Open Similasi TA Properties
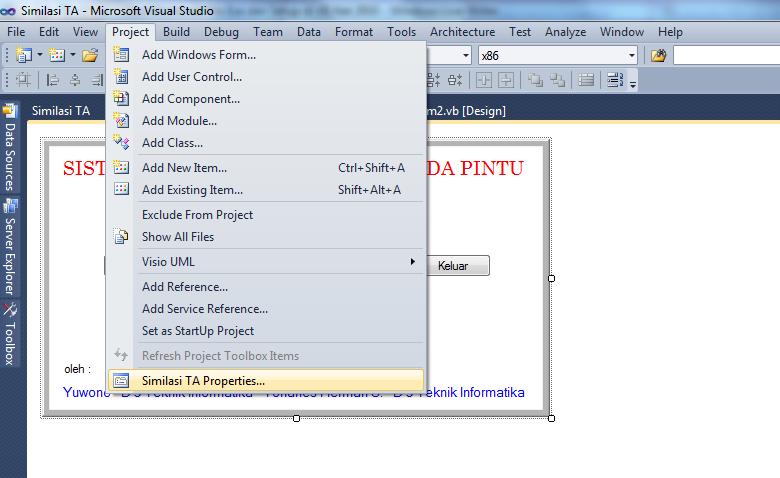The height and width of the screenshot is (478, 780). (266, 381)
